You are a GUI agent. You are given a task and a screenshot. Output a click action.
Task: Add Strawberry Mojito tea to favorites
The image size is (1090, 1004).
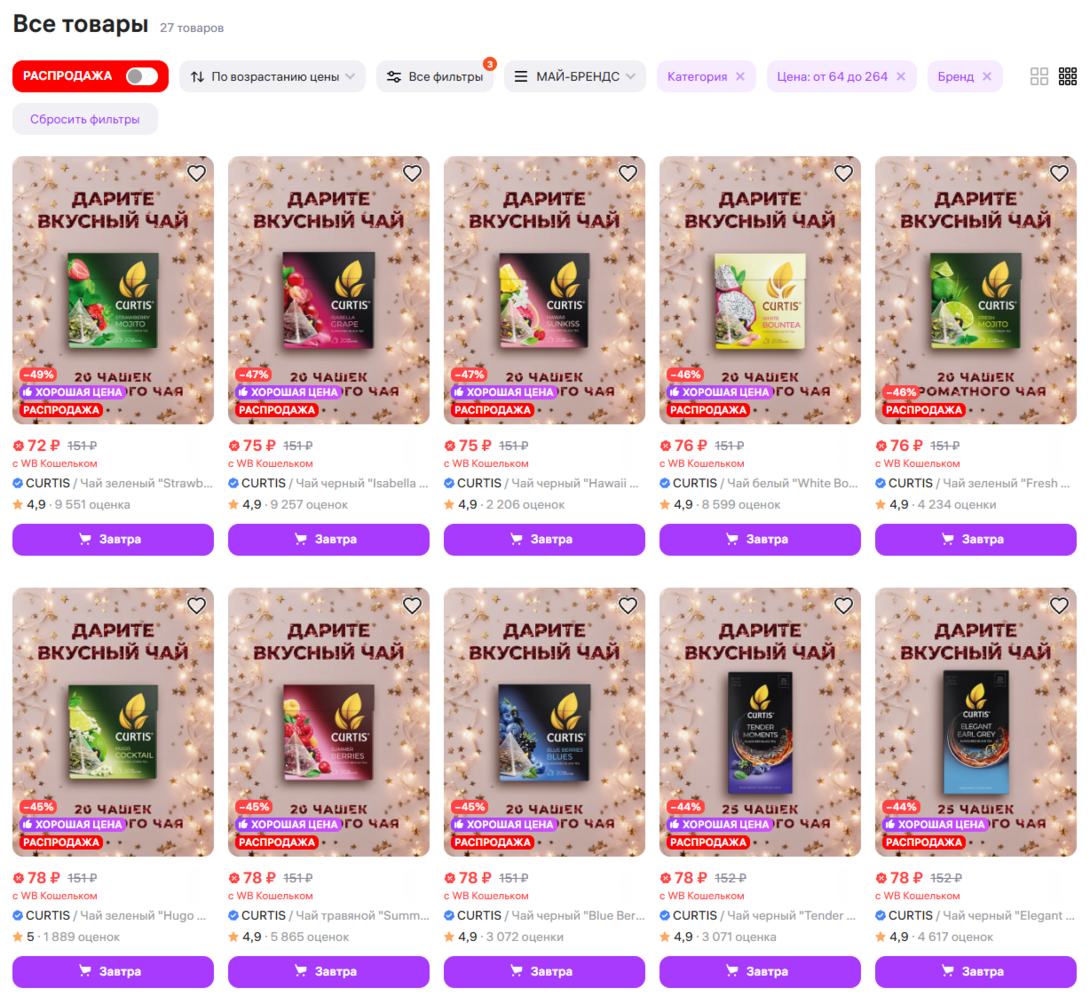tap(197, 173)
